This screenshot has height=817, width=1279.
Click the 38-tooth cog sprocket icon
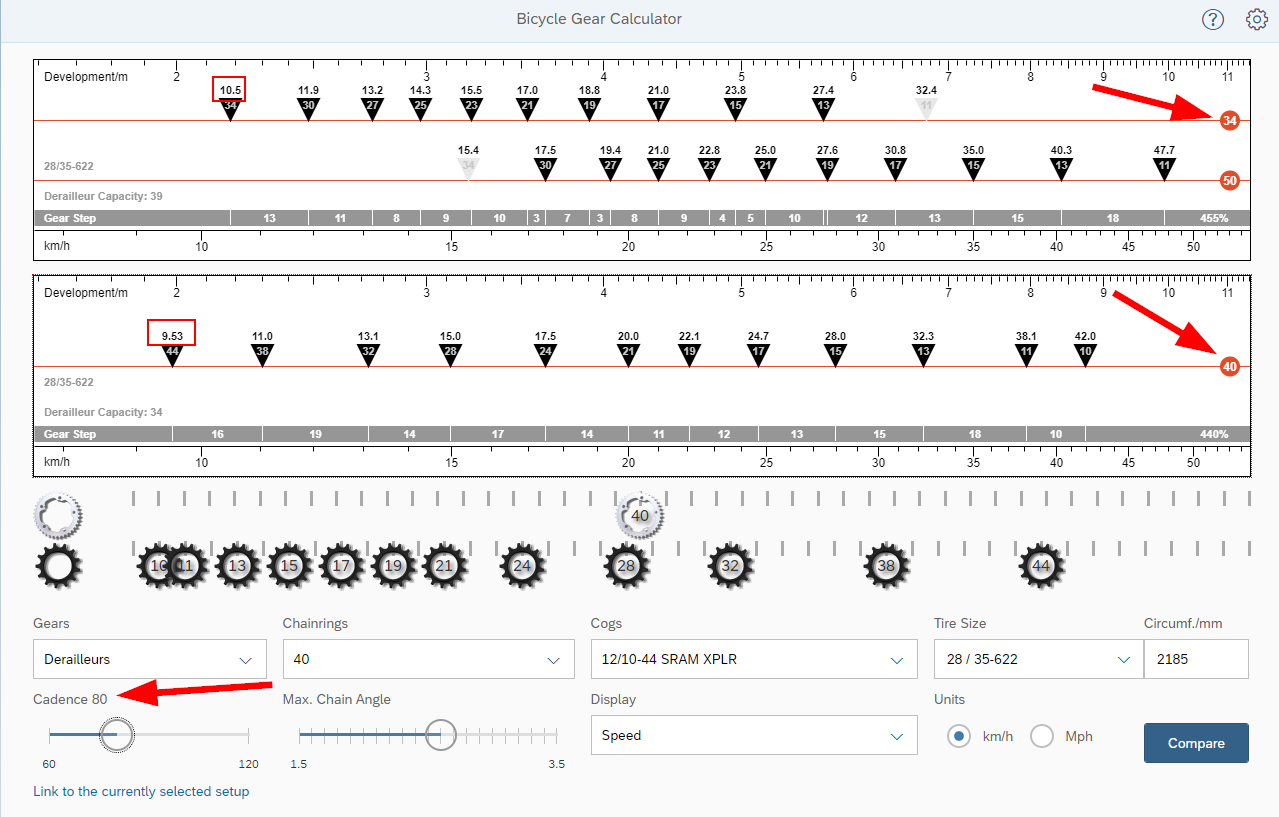coord(886,566)
